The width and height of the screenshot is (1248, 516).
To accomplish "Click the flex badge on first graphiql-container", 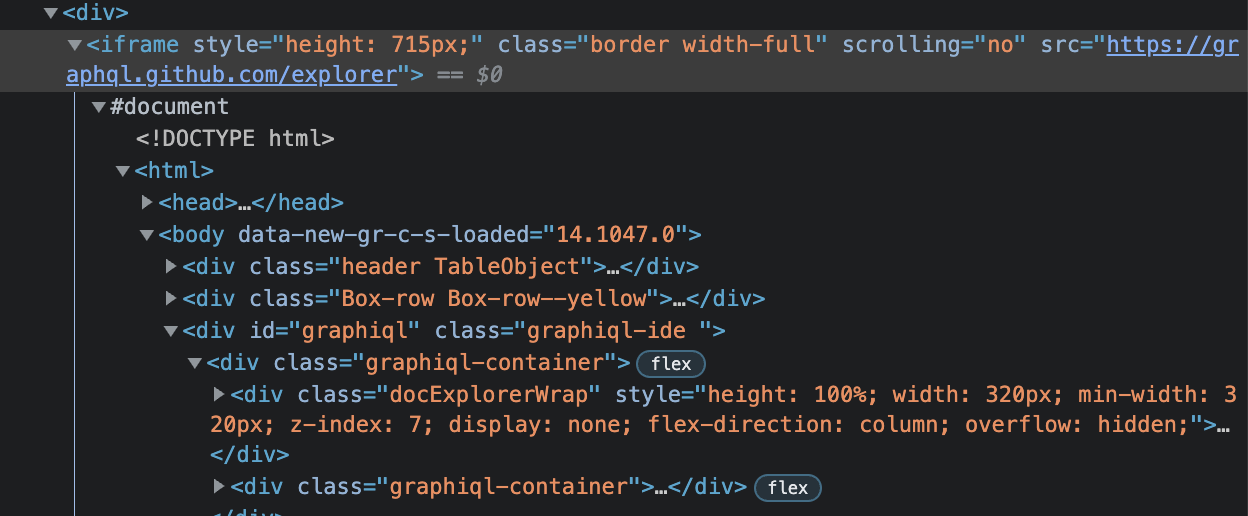I will 671,363.
